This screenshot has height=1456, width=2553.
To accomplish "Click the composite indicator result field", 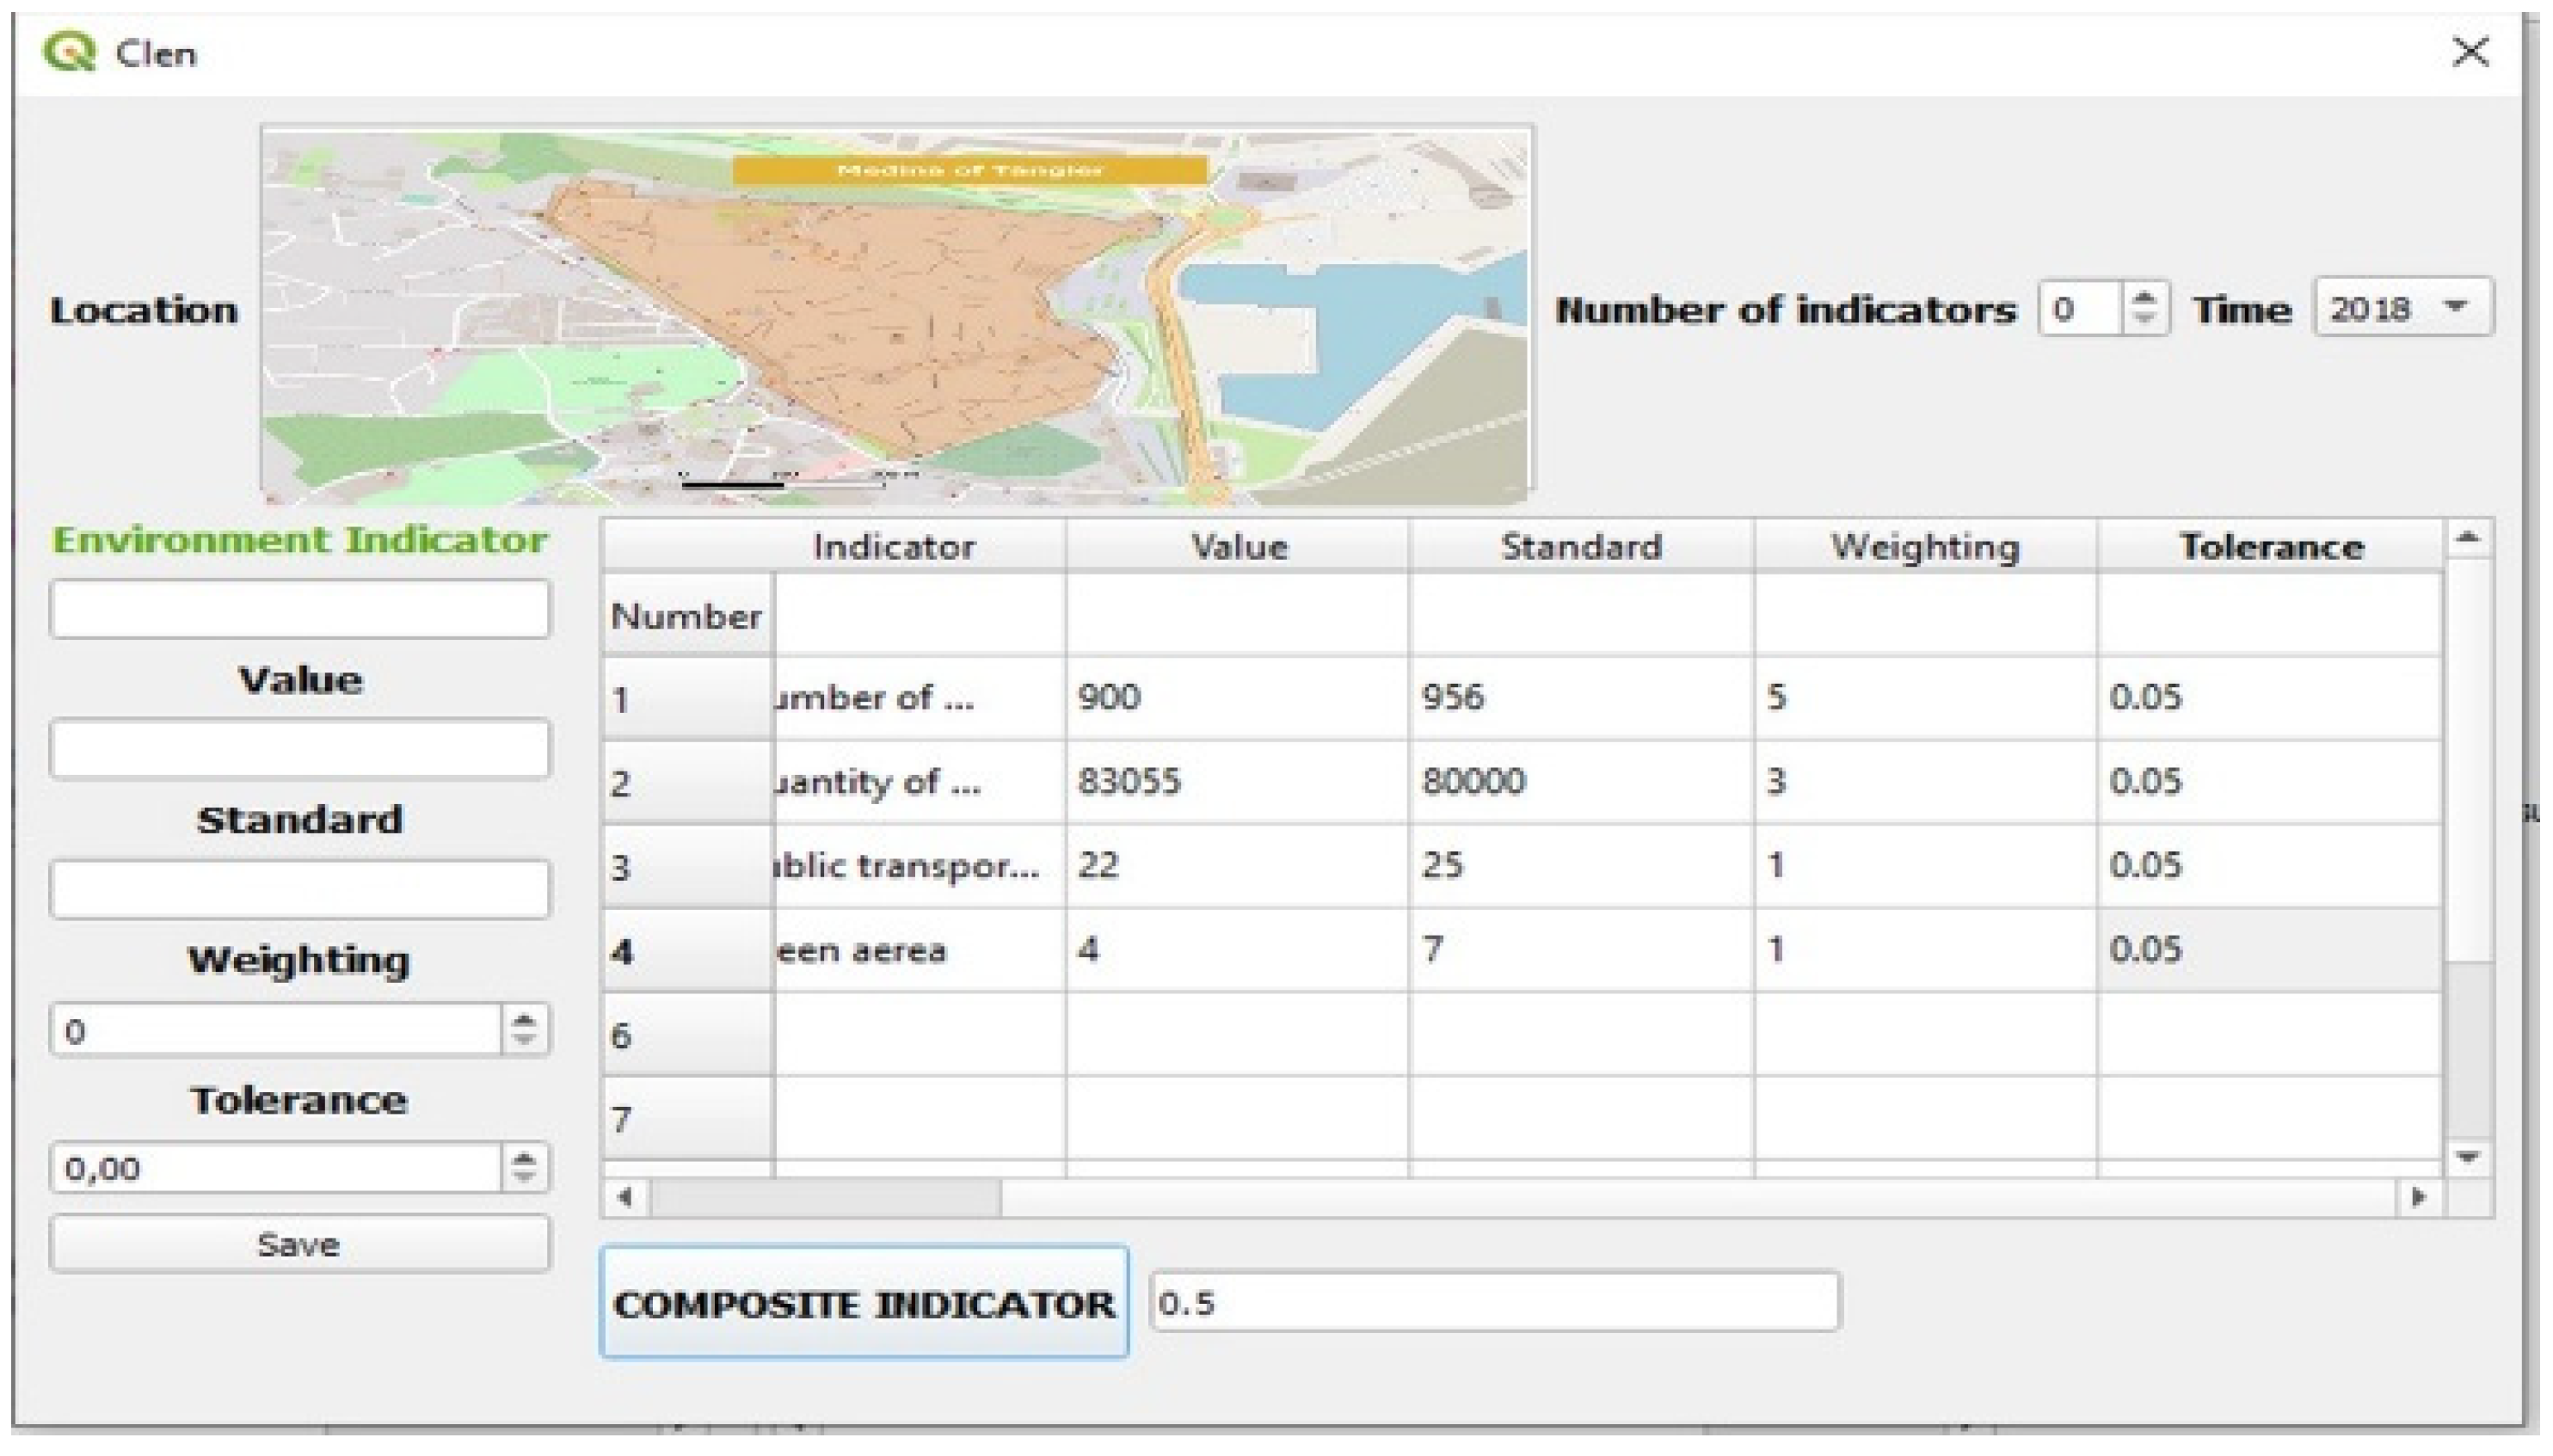I will [x=1494, y=1302].
